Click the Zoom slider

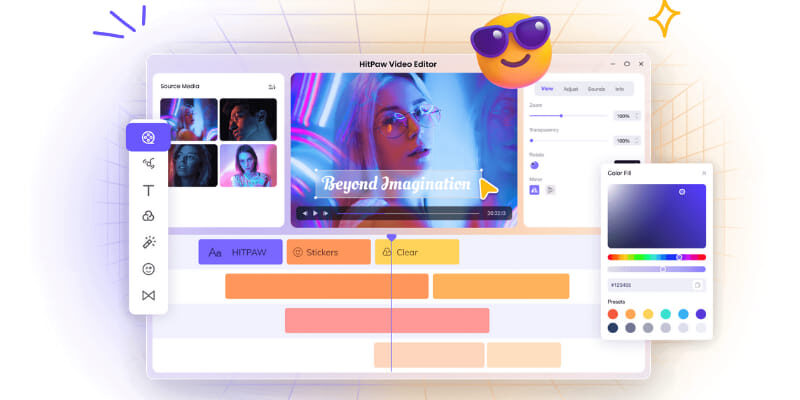[568, 116]
